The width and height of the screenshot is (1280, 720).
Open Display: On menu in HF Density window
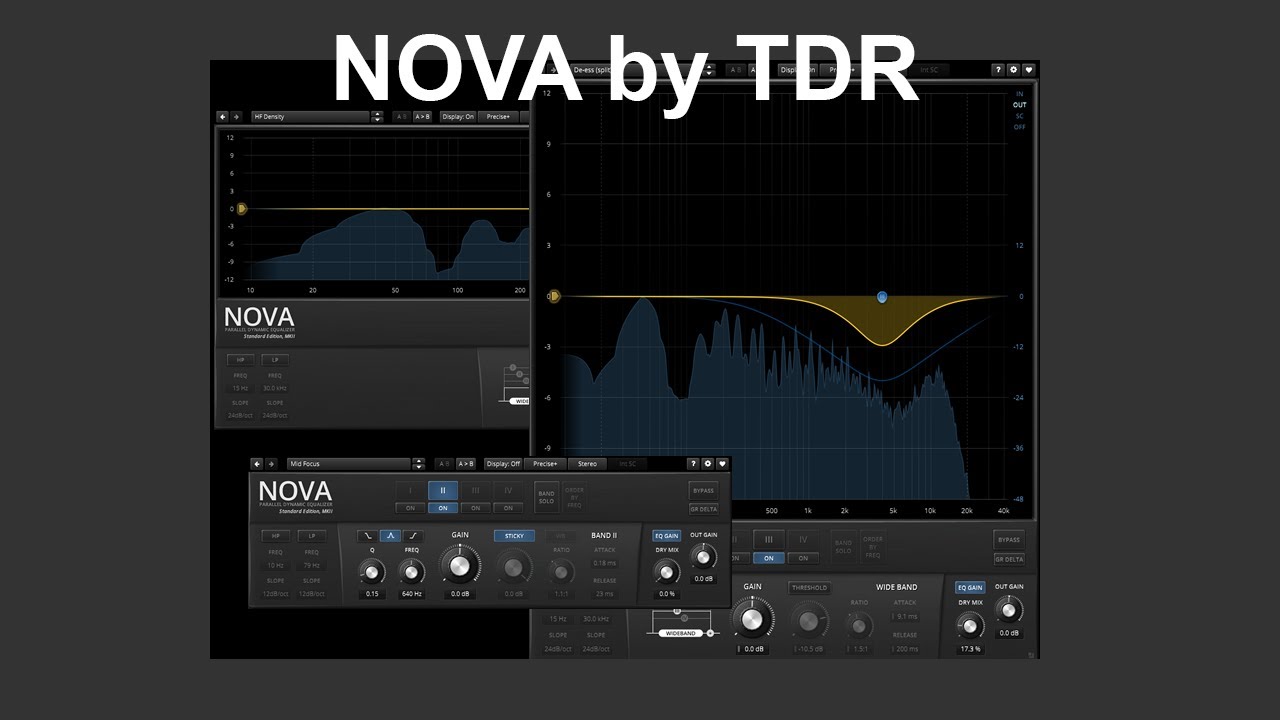pos(458,116)
